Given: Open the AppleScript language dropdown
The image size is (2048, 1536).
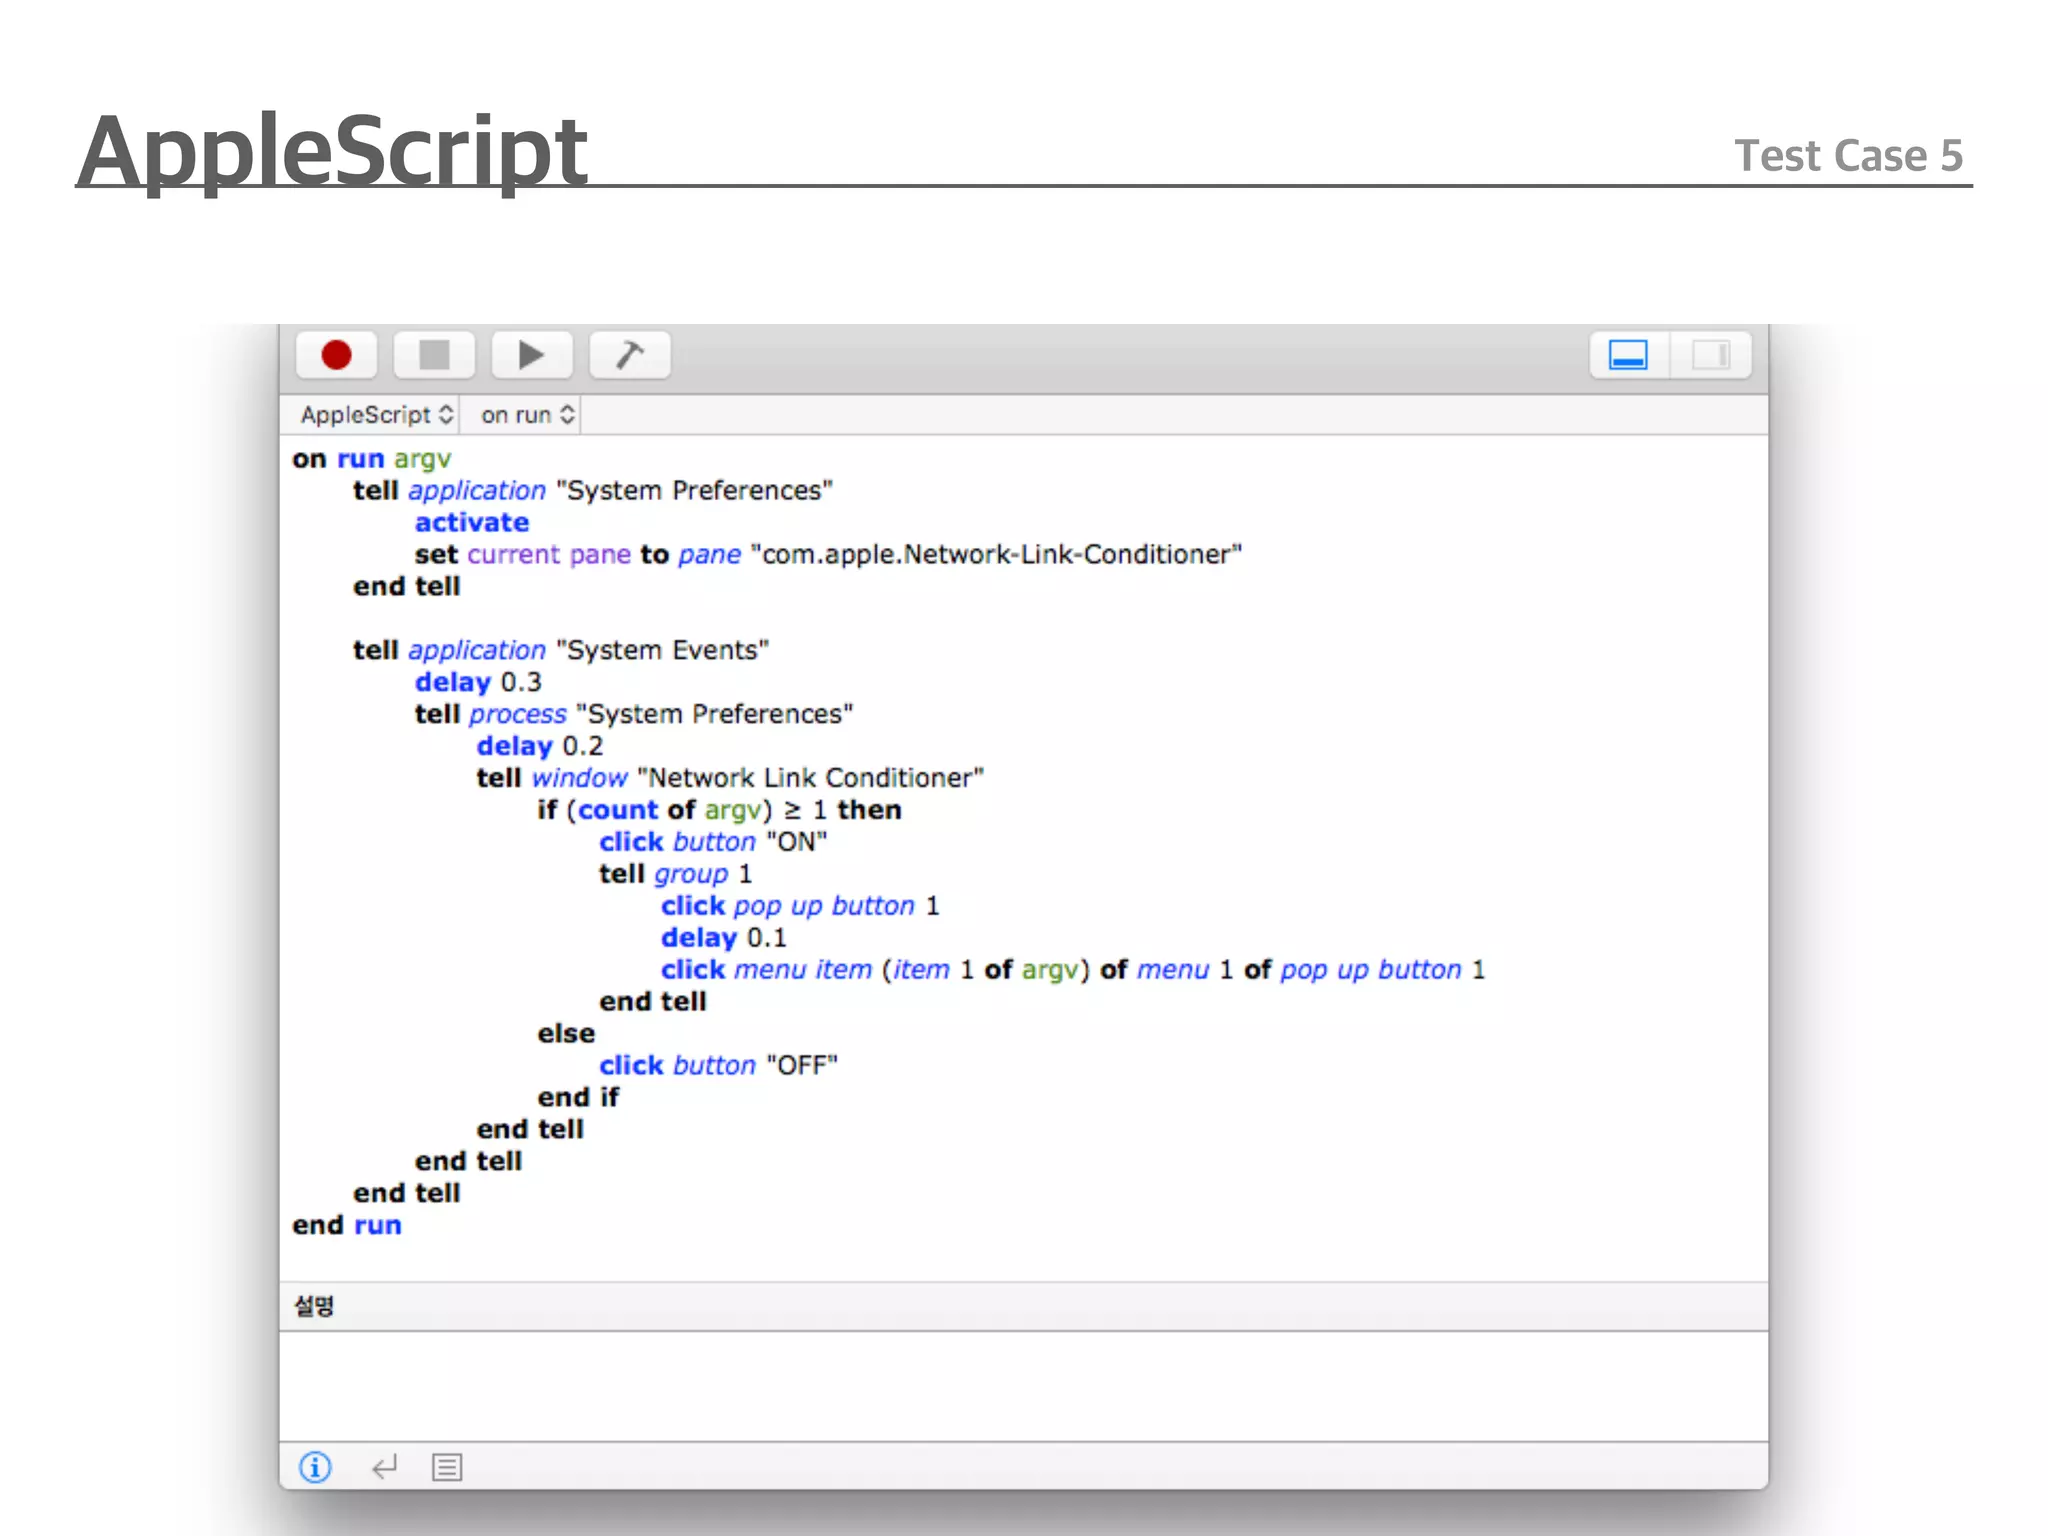Looking at the screenshot, I should tap(376, 415).
